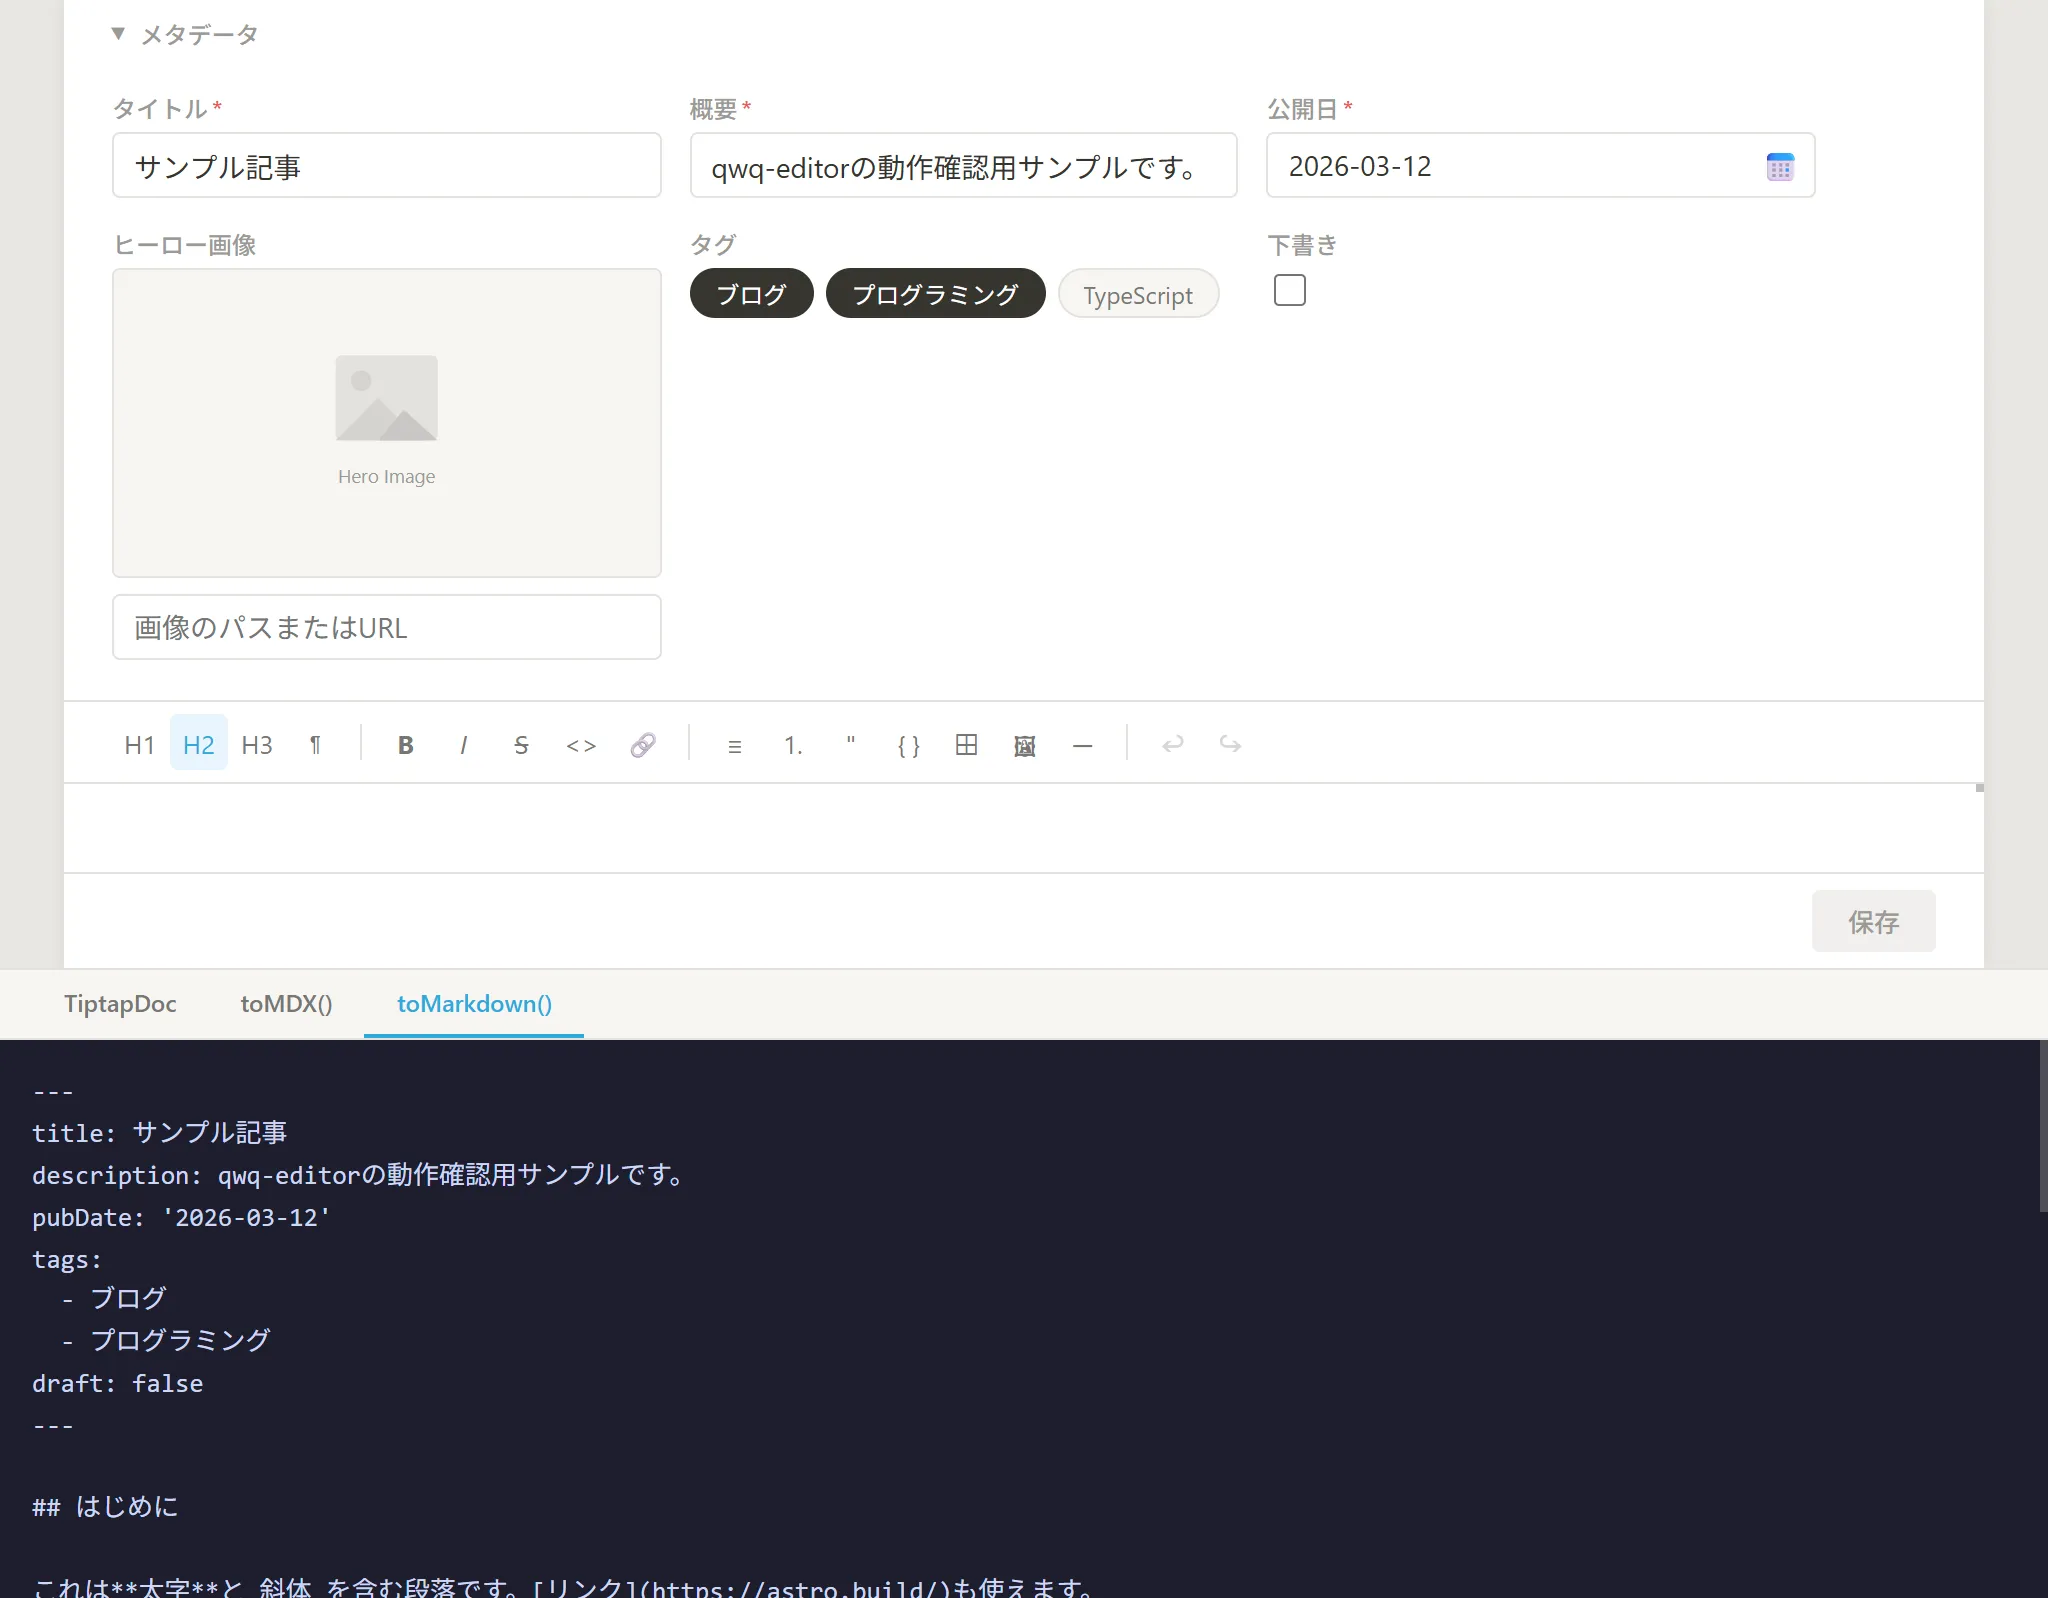Viewport: 2048px width, 1598px height.
Task: Click the undo arrow in the toolbar
Action: point(1172,744)
